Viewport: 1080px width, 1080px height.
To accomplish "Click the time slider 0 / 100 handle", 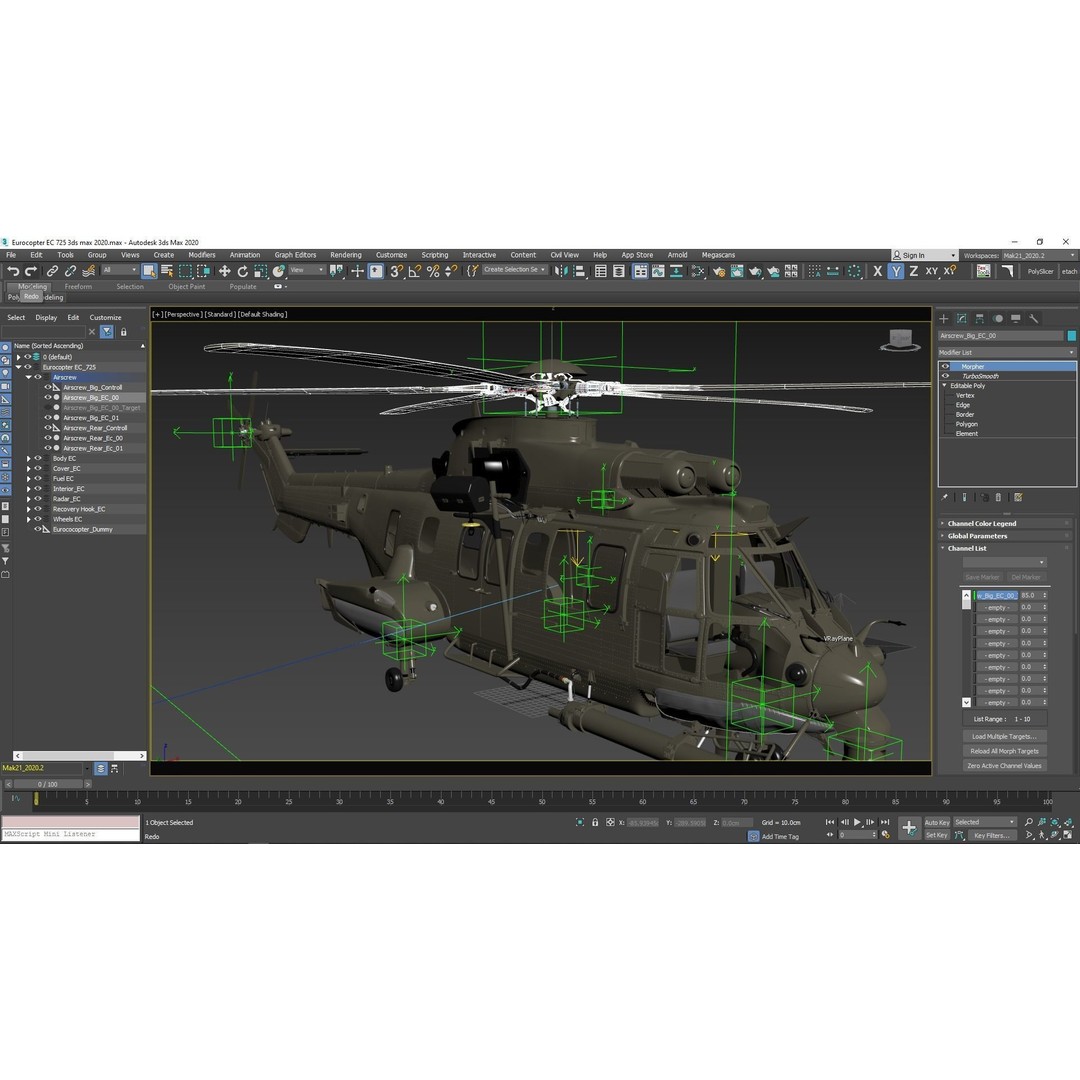I will [x=48, y=784].
